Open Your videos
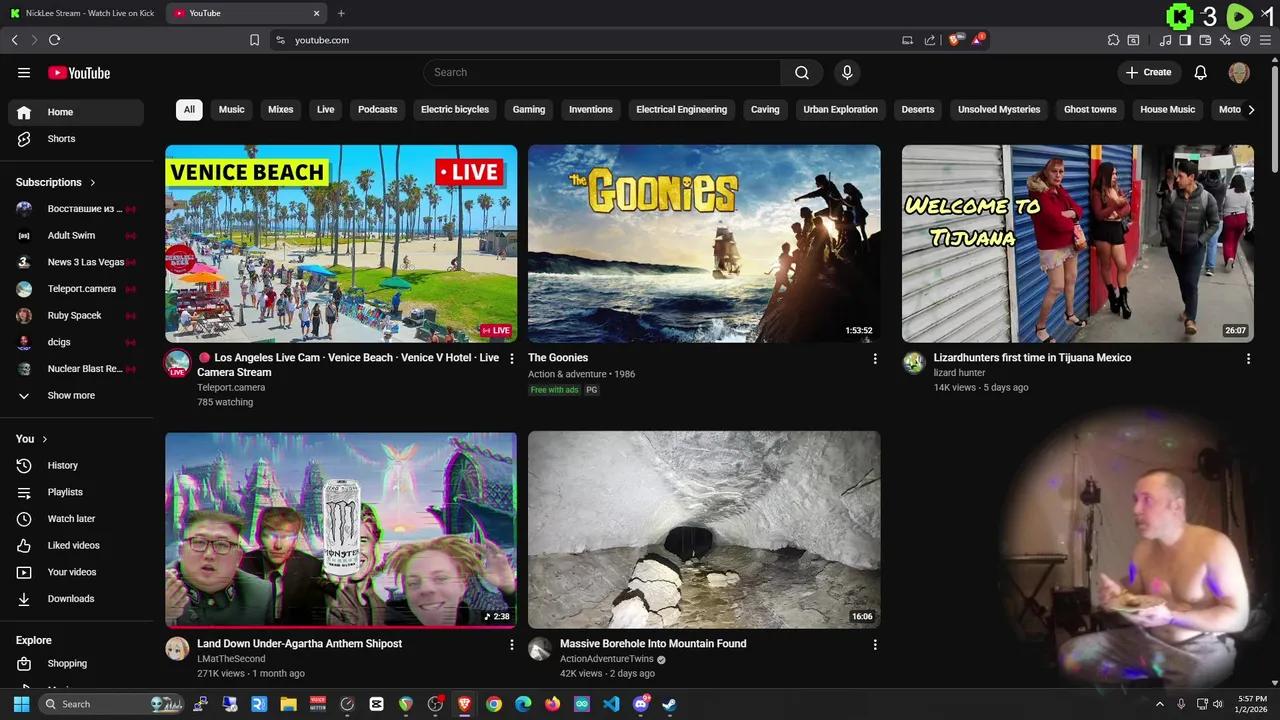Viewport: 1280px width, 720px height. (x=76, y=572)
